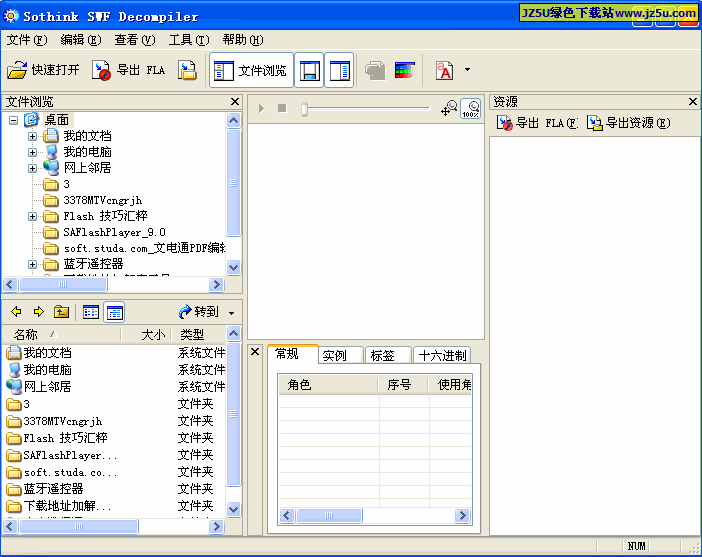Click the grayed multi-file toolbar icon
The width and height of the screenshot is (702, 557).
point(375,70)
